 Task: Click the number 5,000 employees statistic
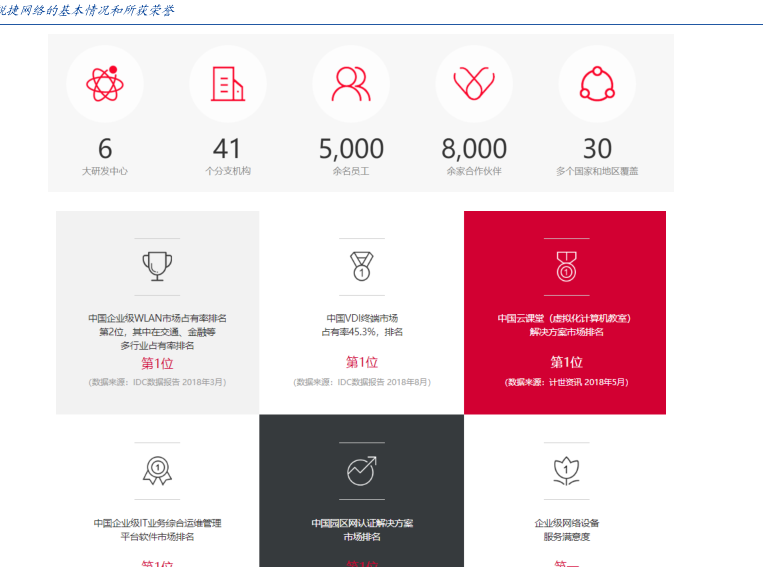pyautogui.click(x=351, y=149)
